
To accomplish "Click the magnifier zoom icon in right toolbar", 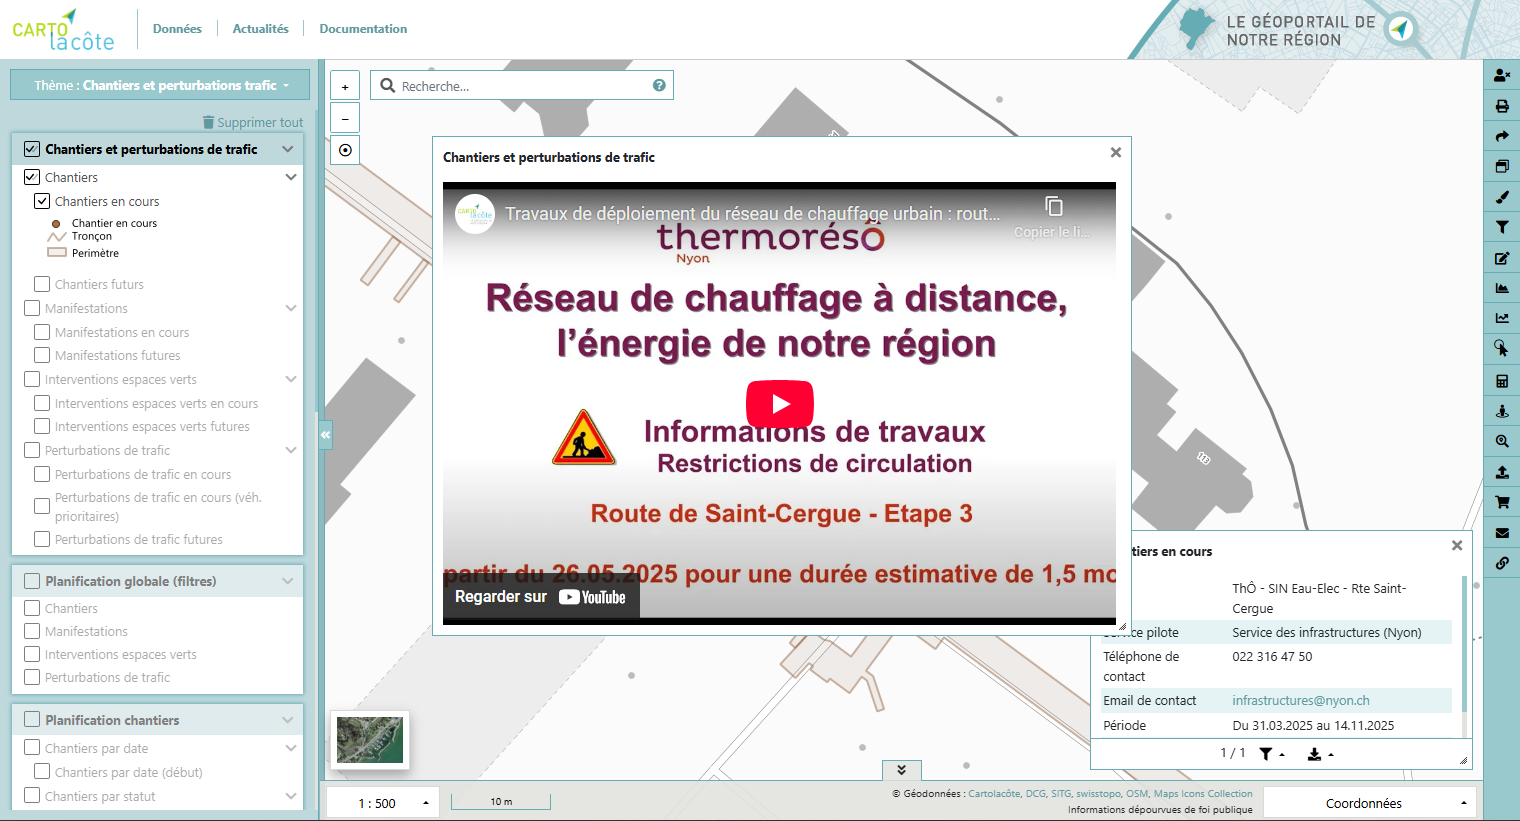I will 1502,441.
